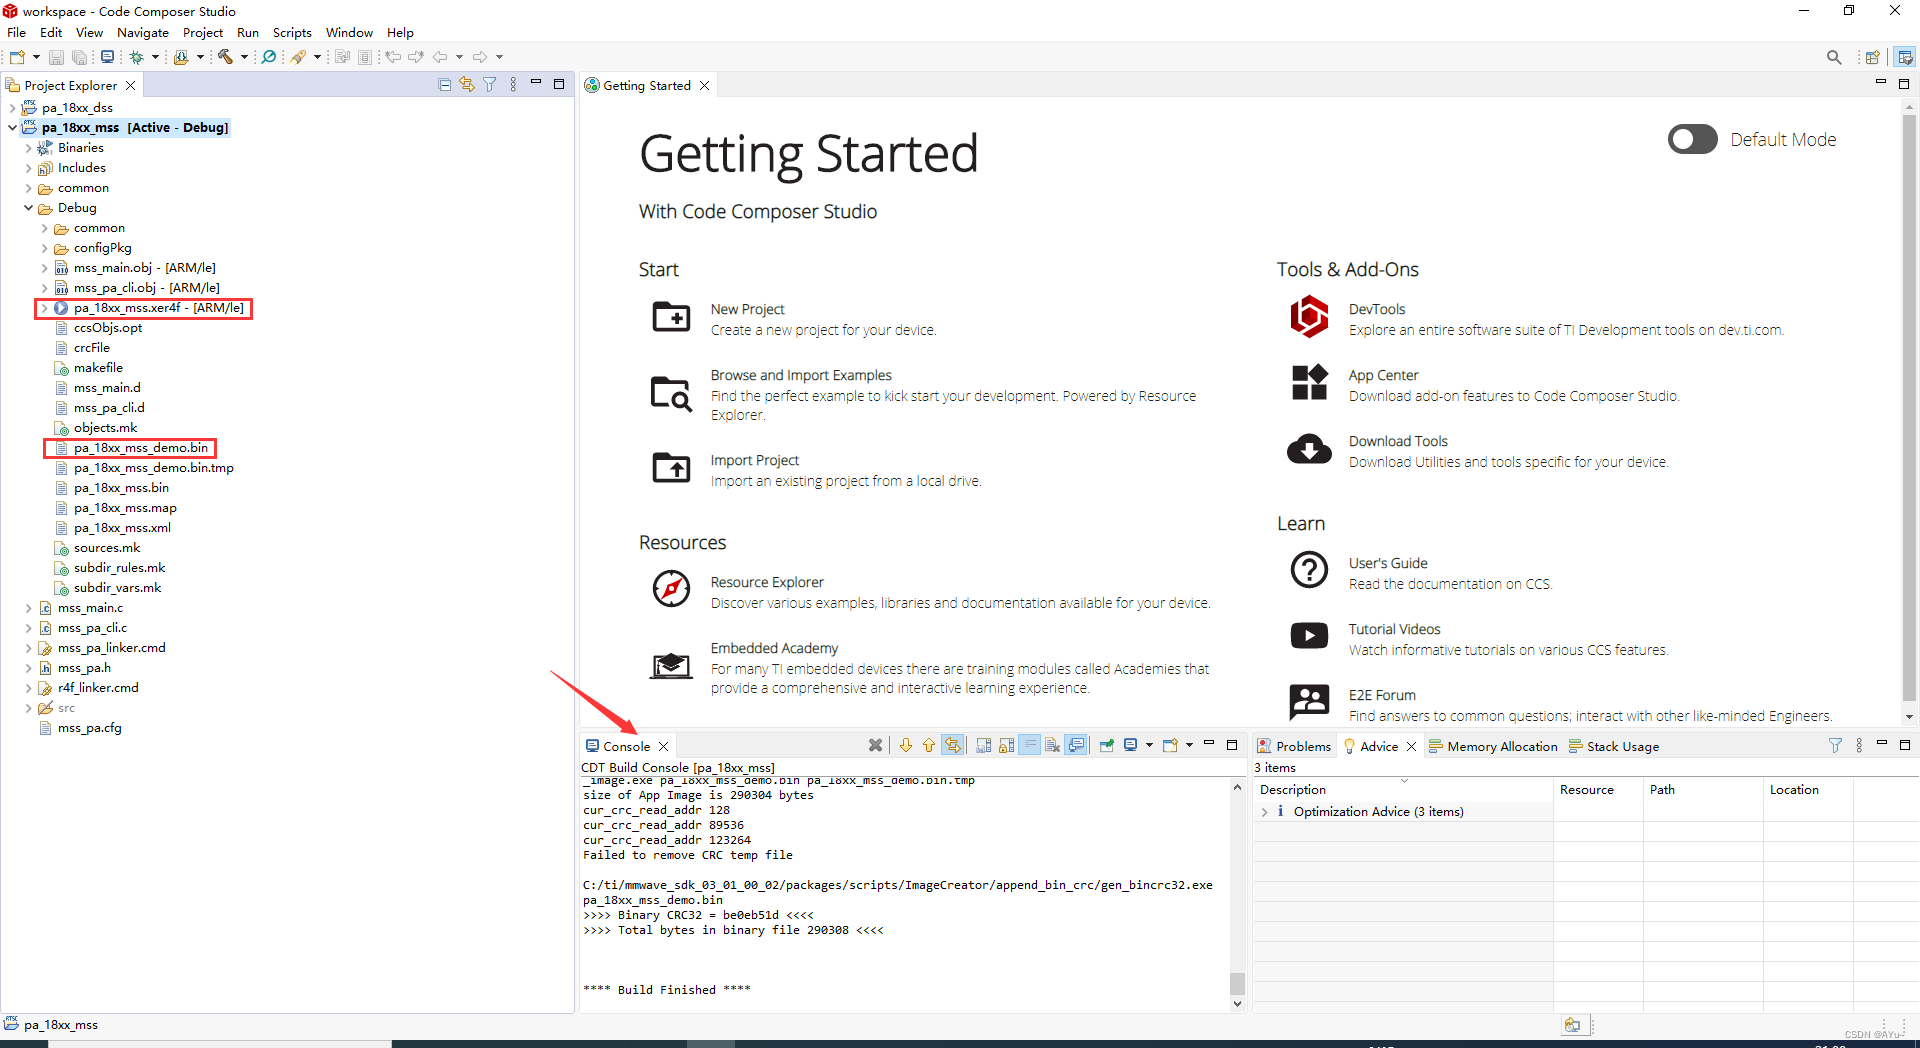Image resolution: width=1920 pixels, height=1048 pixels.
Task: Switch to the Stack Usage tab
Action: coord(1614,746)
